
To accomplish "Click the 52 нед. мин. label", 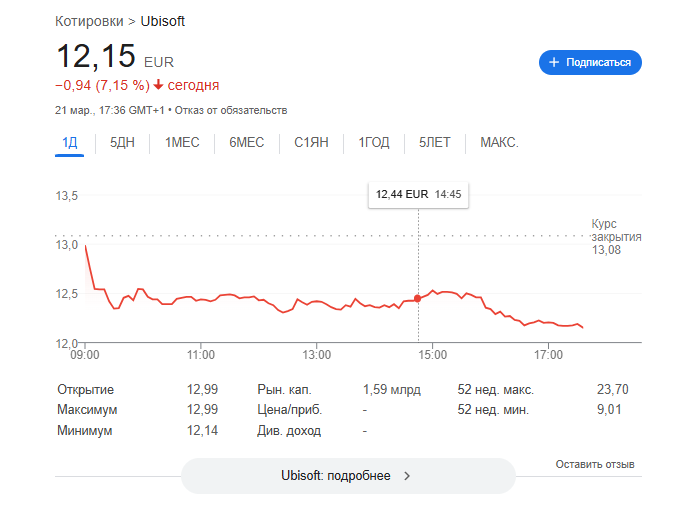I will coord(493,410).
